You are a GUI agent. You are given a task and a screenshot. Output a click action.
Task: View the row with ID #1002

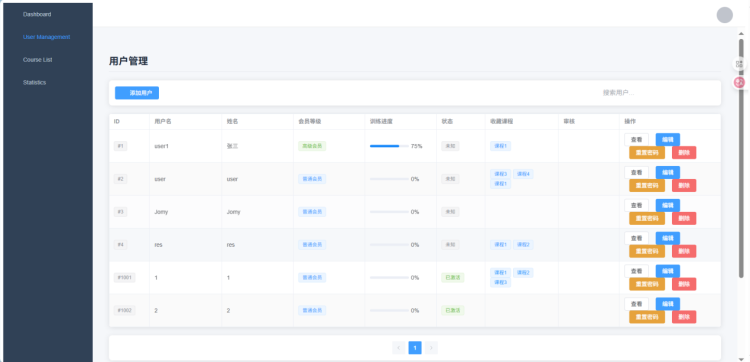[636, 304]
